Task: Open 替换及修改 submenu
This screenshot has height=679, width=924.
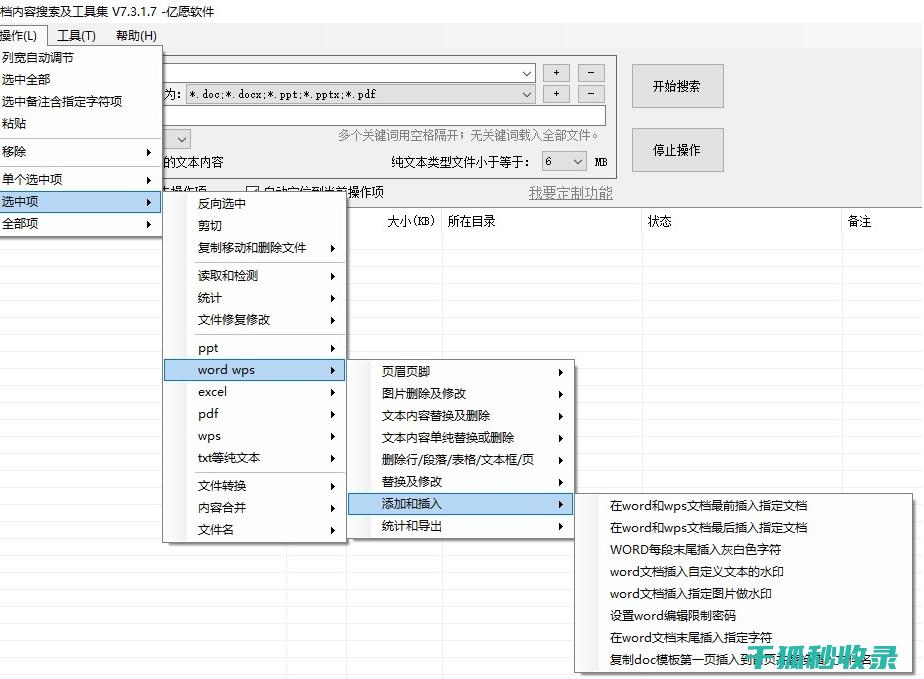Action: pyautogui.click(x=460, y=482)
